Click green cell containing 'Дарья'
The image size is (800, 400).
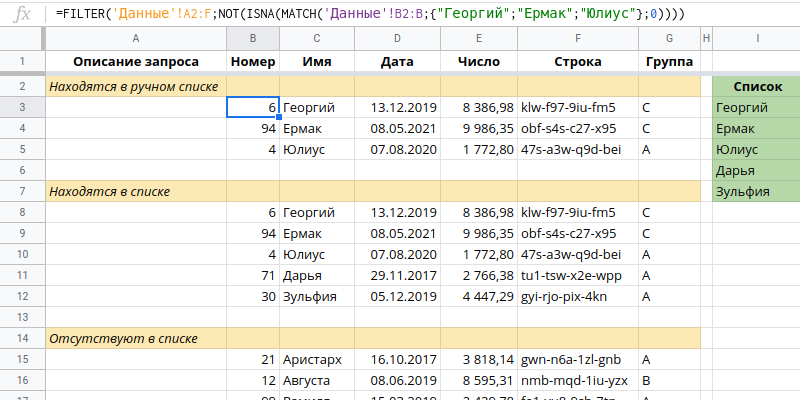tap(757, 170)
